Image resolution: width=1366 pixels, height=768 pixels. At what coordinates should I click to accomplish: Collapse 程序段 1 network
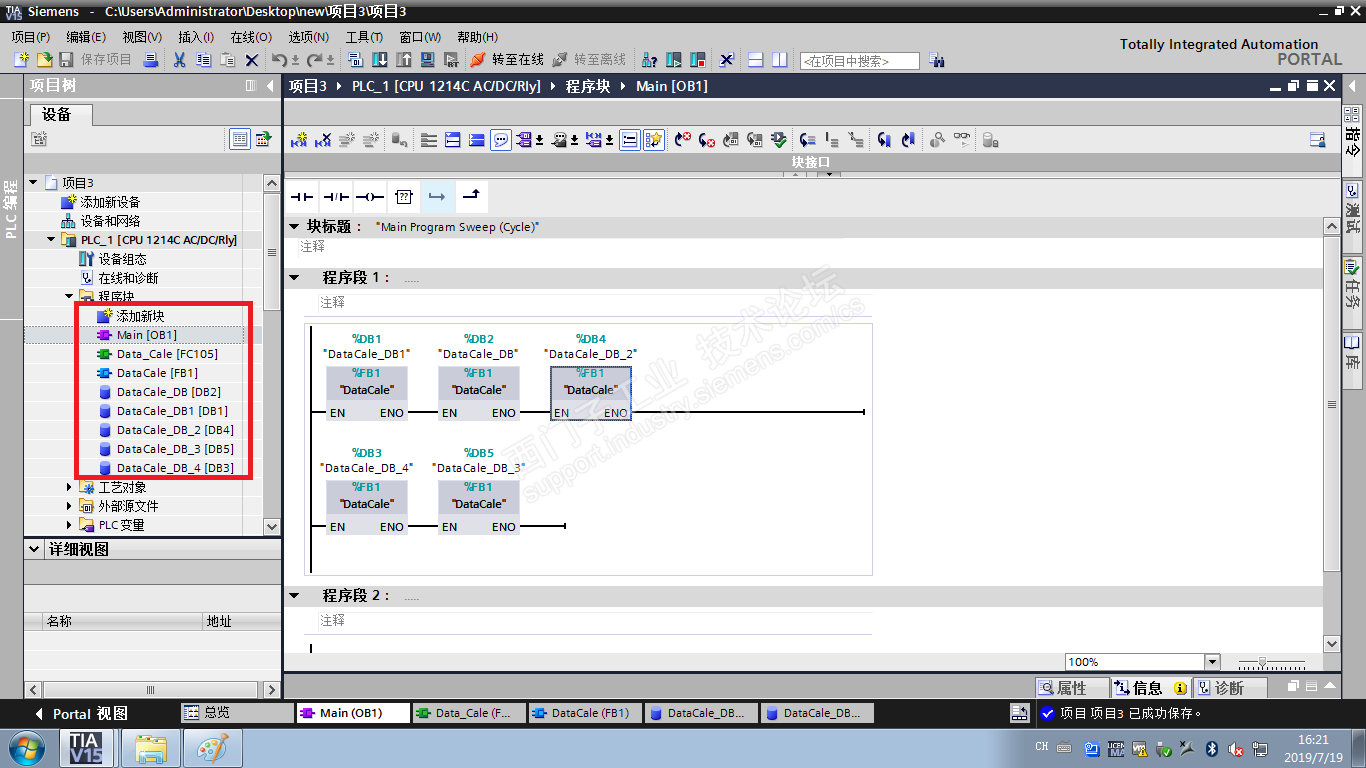coord(294,277)
